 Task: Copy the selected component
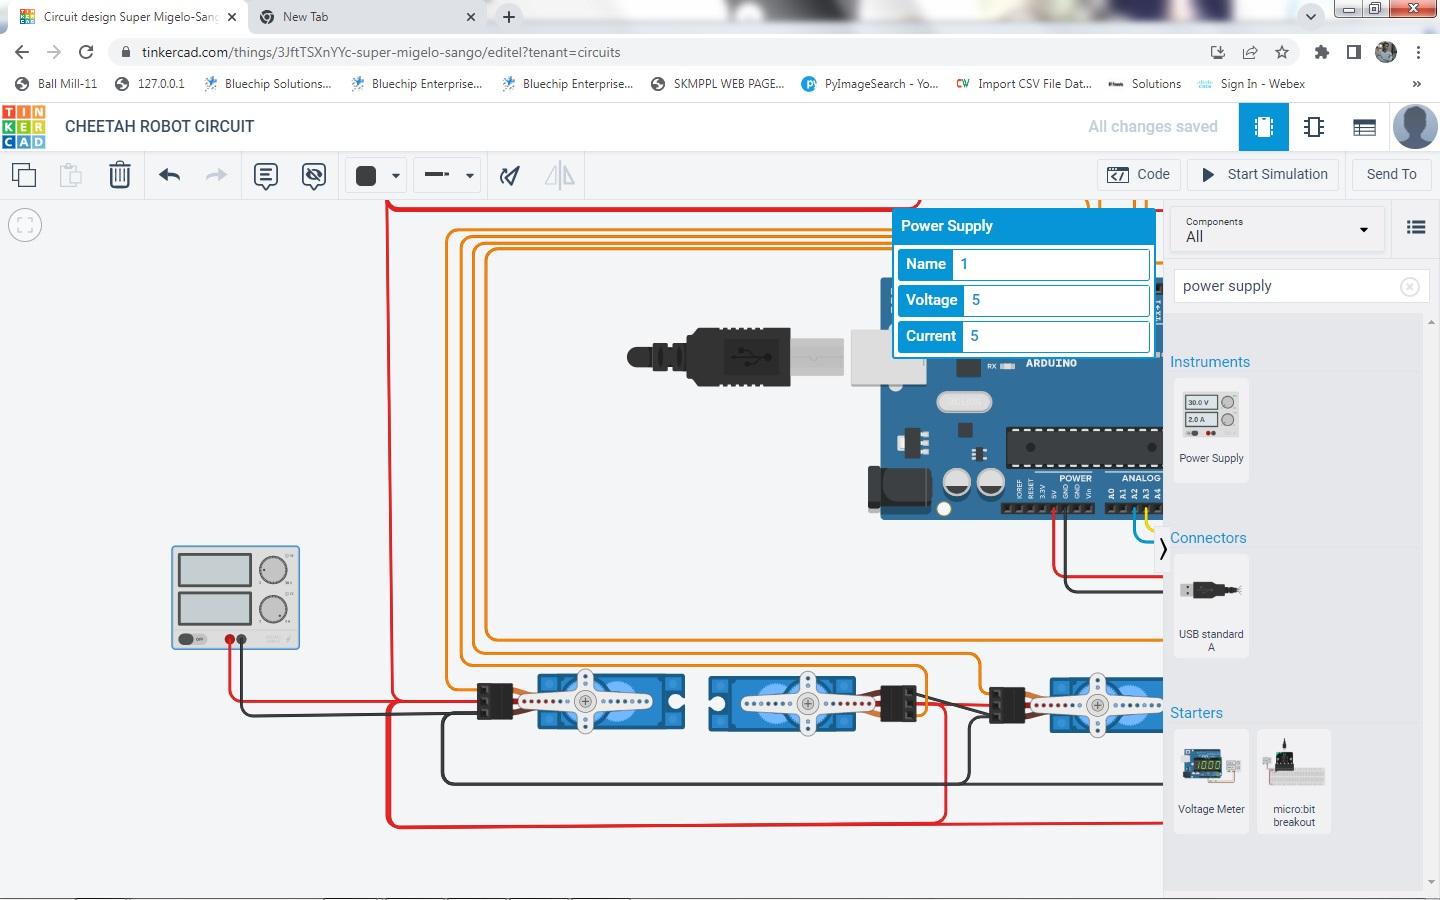(x=24, y=175)
